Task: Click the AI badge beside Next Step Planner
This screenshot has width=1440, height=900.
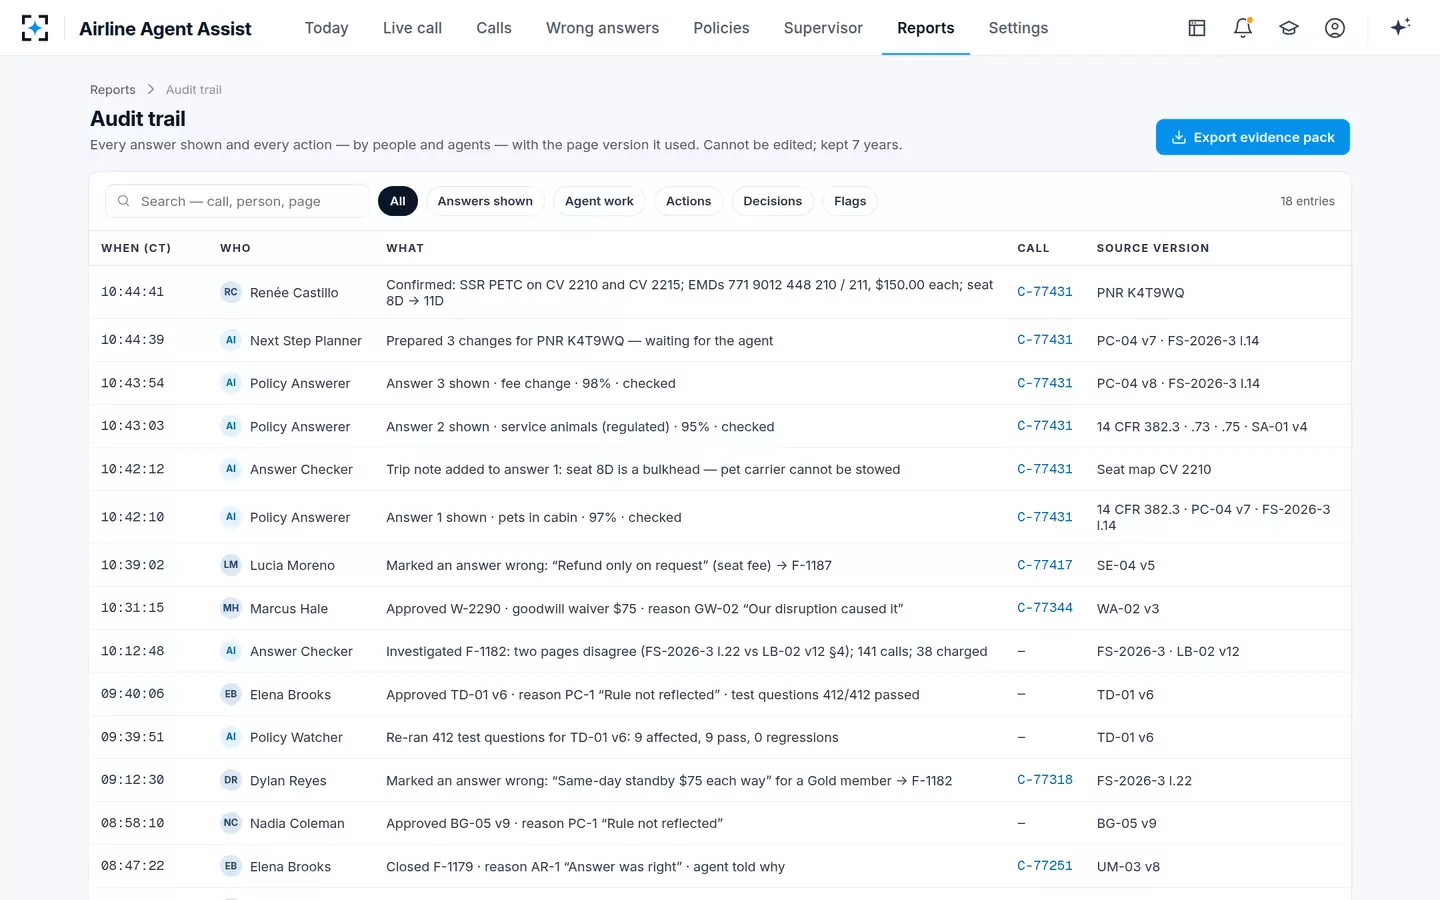Action: 231,340
